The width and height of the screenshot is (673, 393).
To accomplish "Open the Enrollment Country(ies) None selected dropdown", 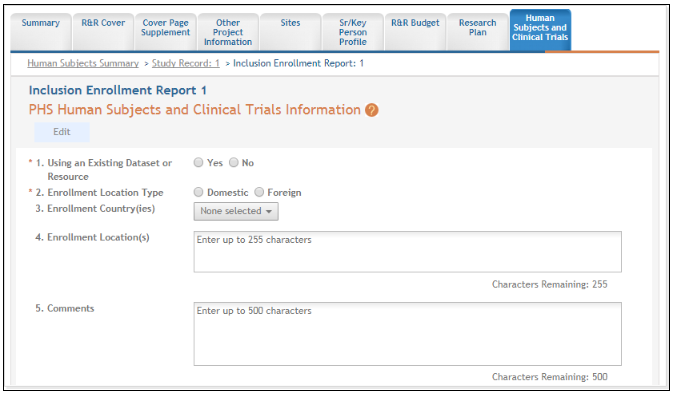I will (236, 211).
